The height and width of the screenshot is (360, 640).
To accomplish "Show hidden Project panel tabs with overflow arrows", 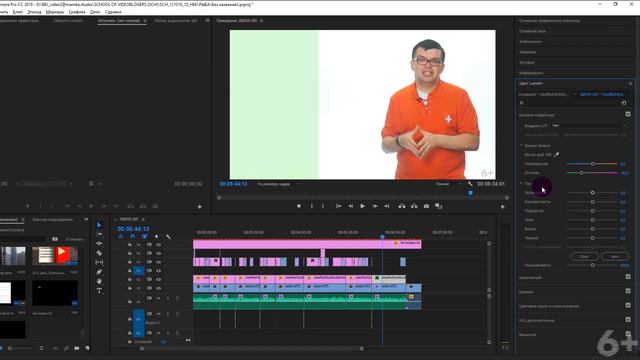I will pyautogui.click(x=86, y=220).
